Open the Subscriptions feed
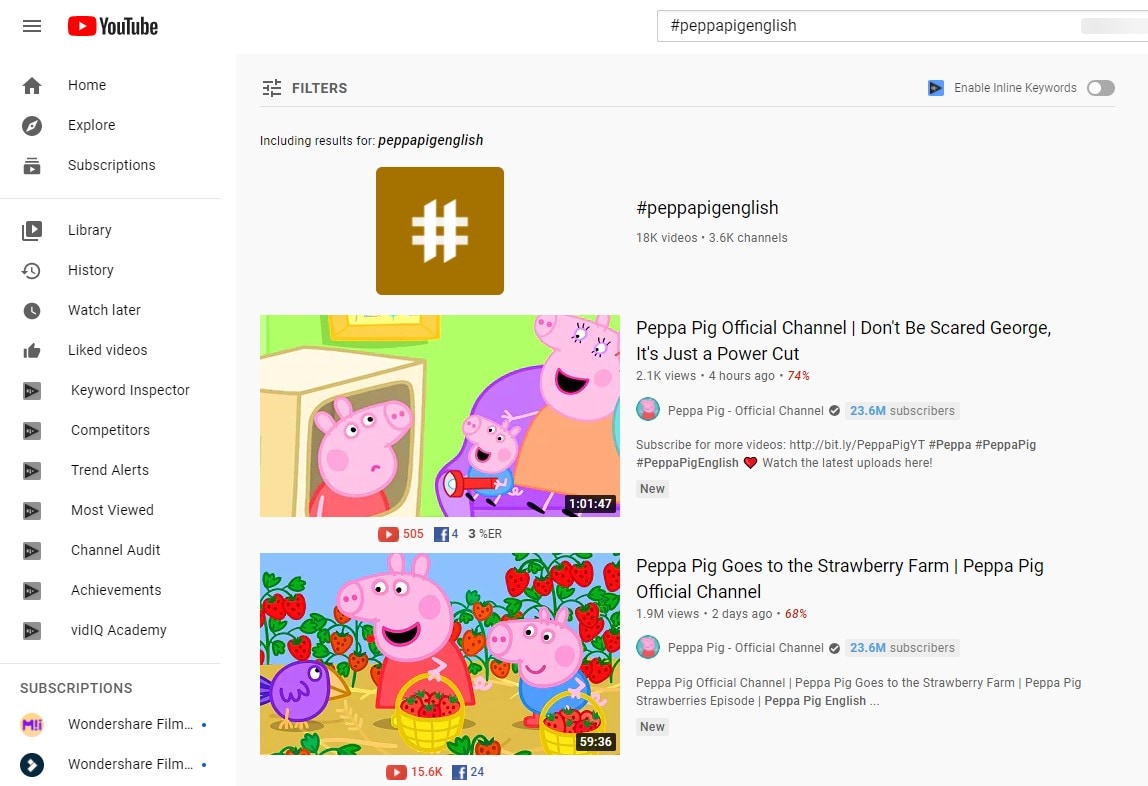Screen dimensions: 1148x786 coord(110,165)
